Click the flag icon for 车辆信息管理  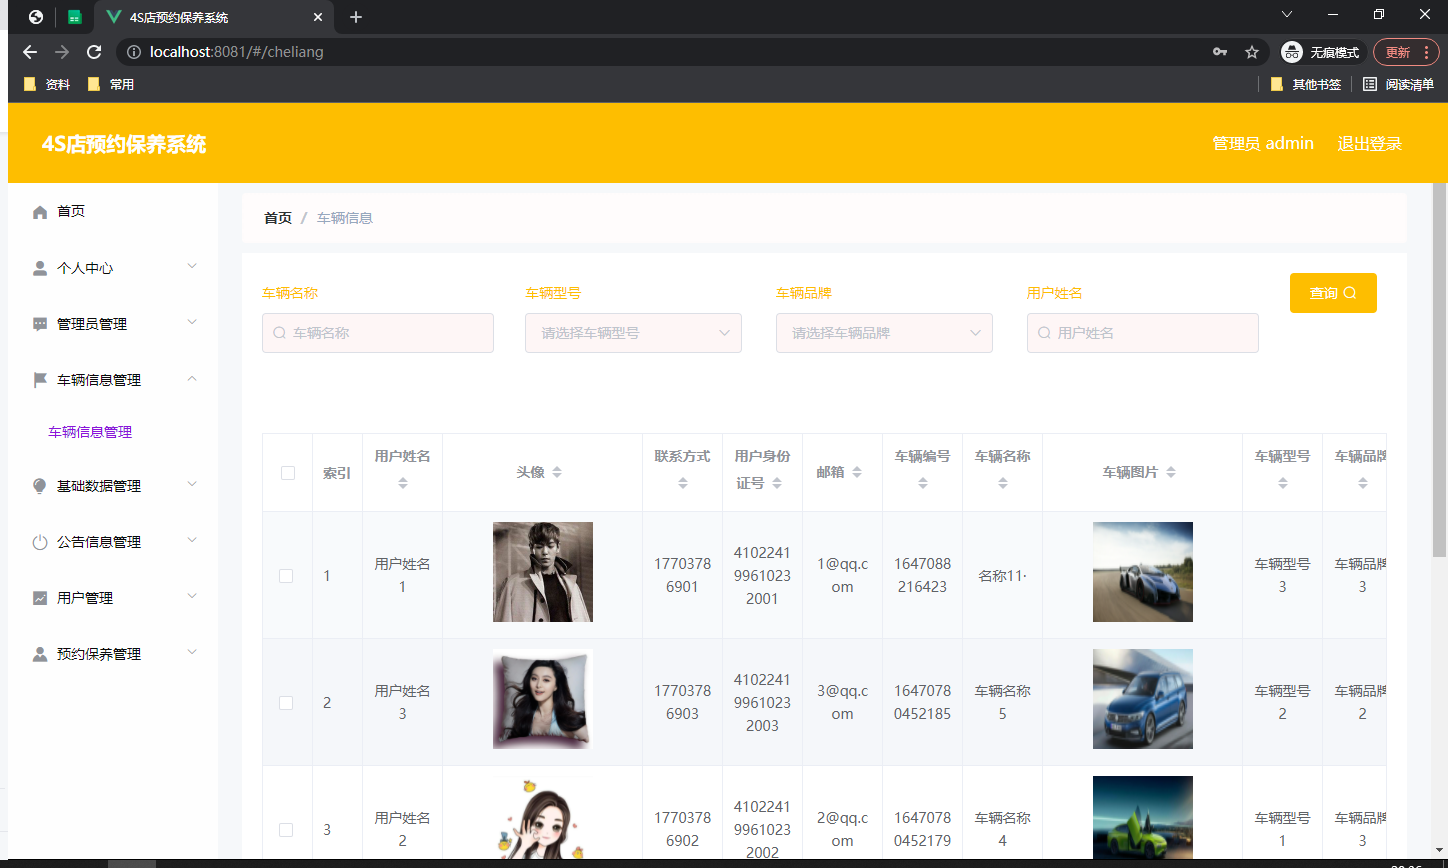38,380
